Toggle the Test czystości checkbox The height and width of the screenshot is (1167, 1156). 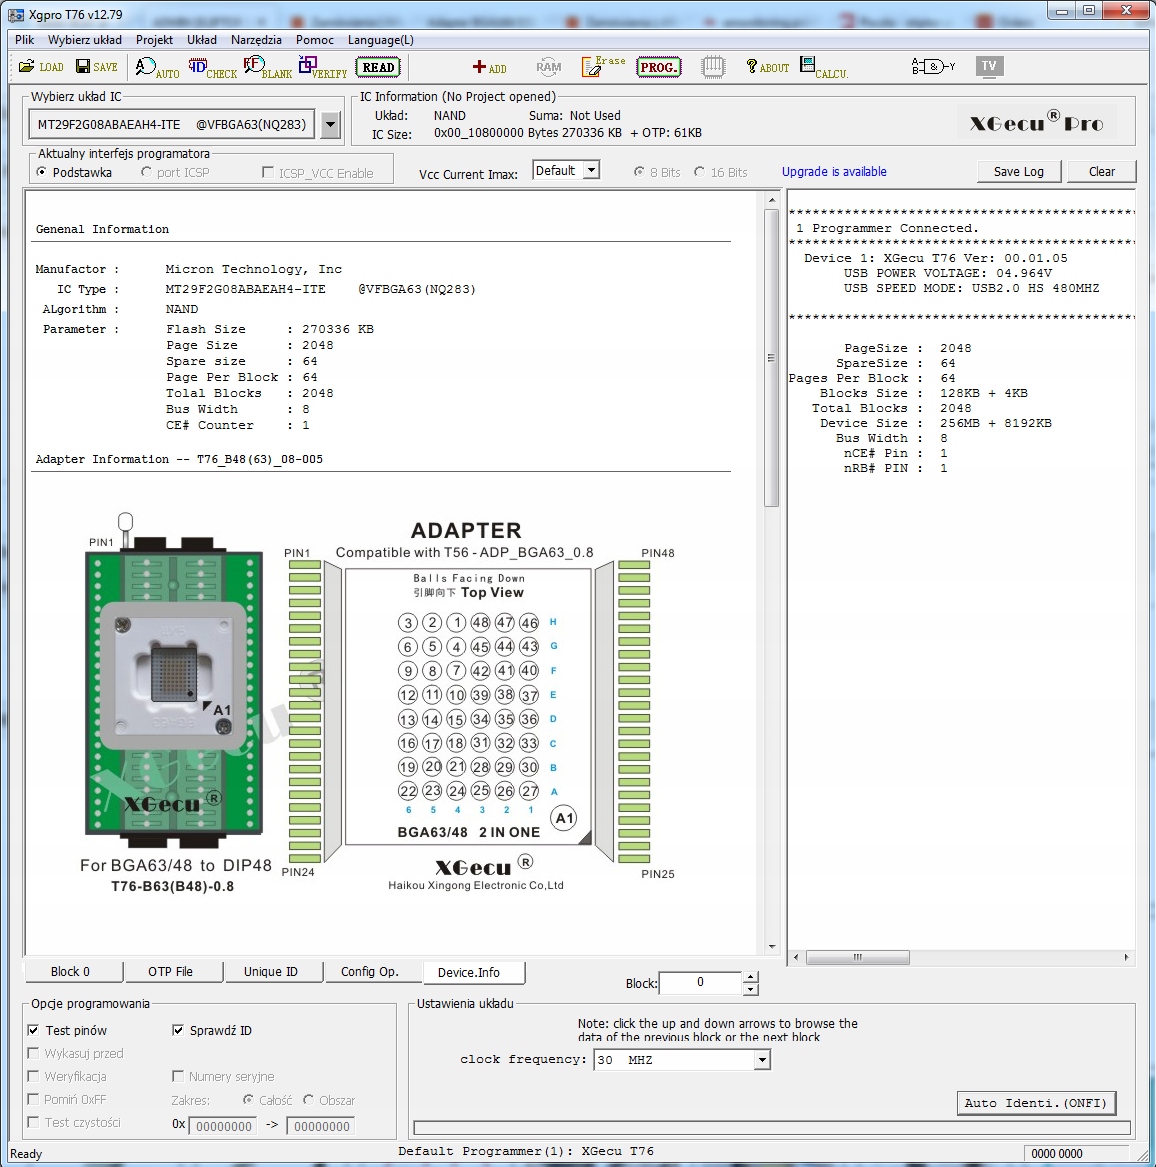click(x=33, y=1122)
